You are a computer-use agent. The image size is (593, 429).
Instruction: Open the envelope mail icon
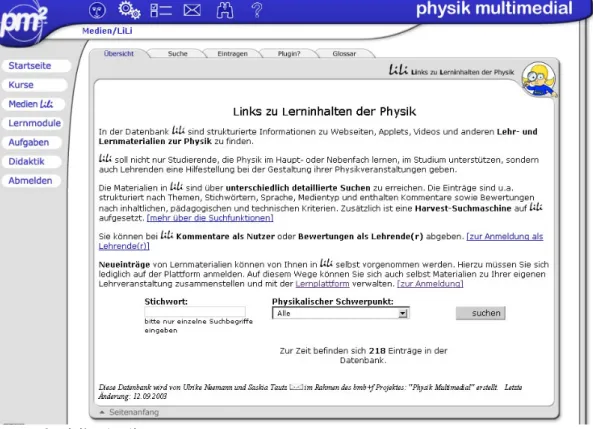point(192,10)
